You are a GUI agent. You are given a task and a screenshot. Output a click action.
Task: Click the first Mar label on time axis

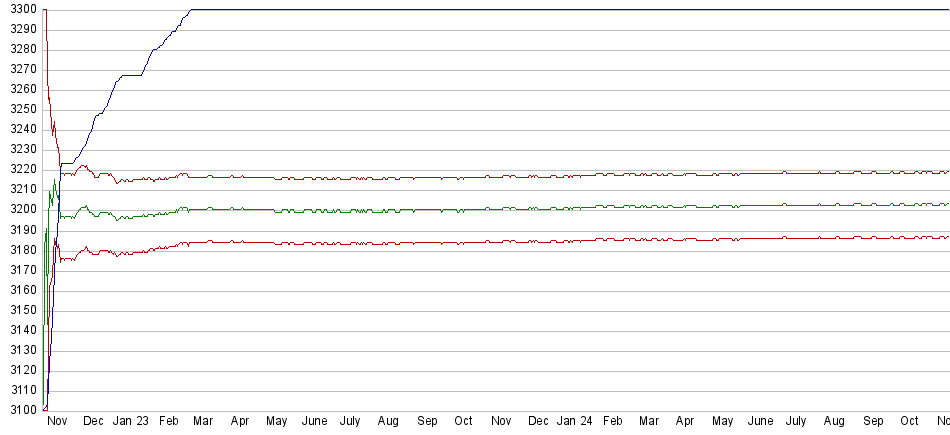coord(203,423)
